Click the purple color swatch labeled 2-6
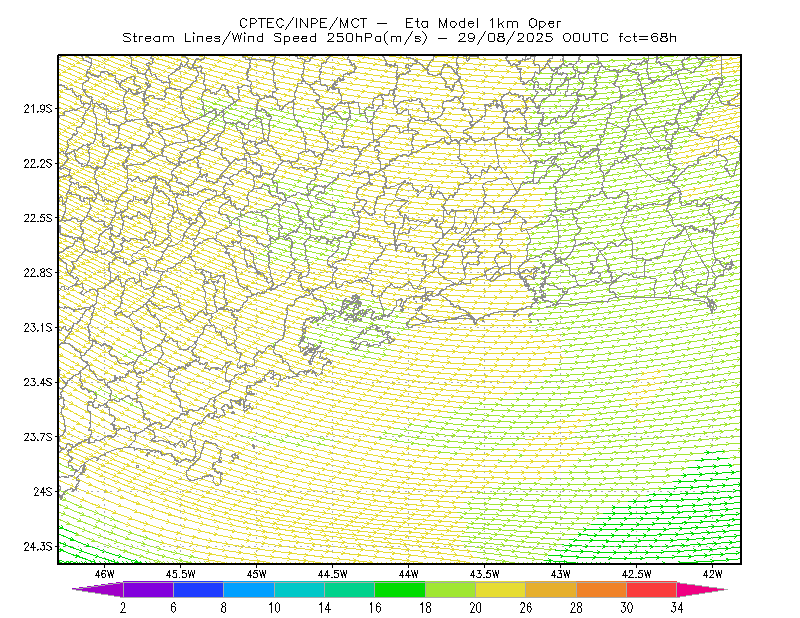 [148, 589]
